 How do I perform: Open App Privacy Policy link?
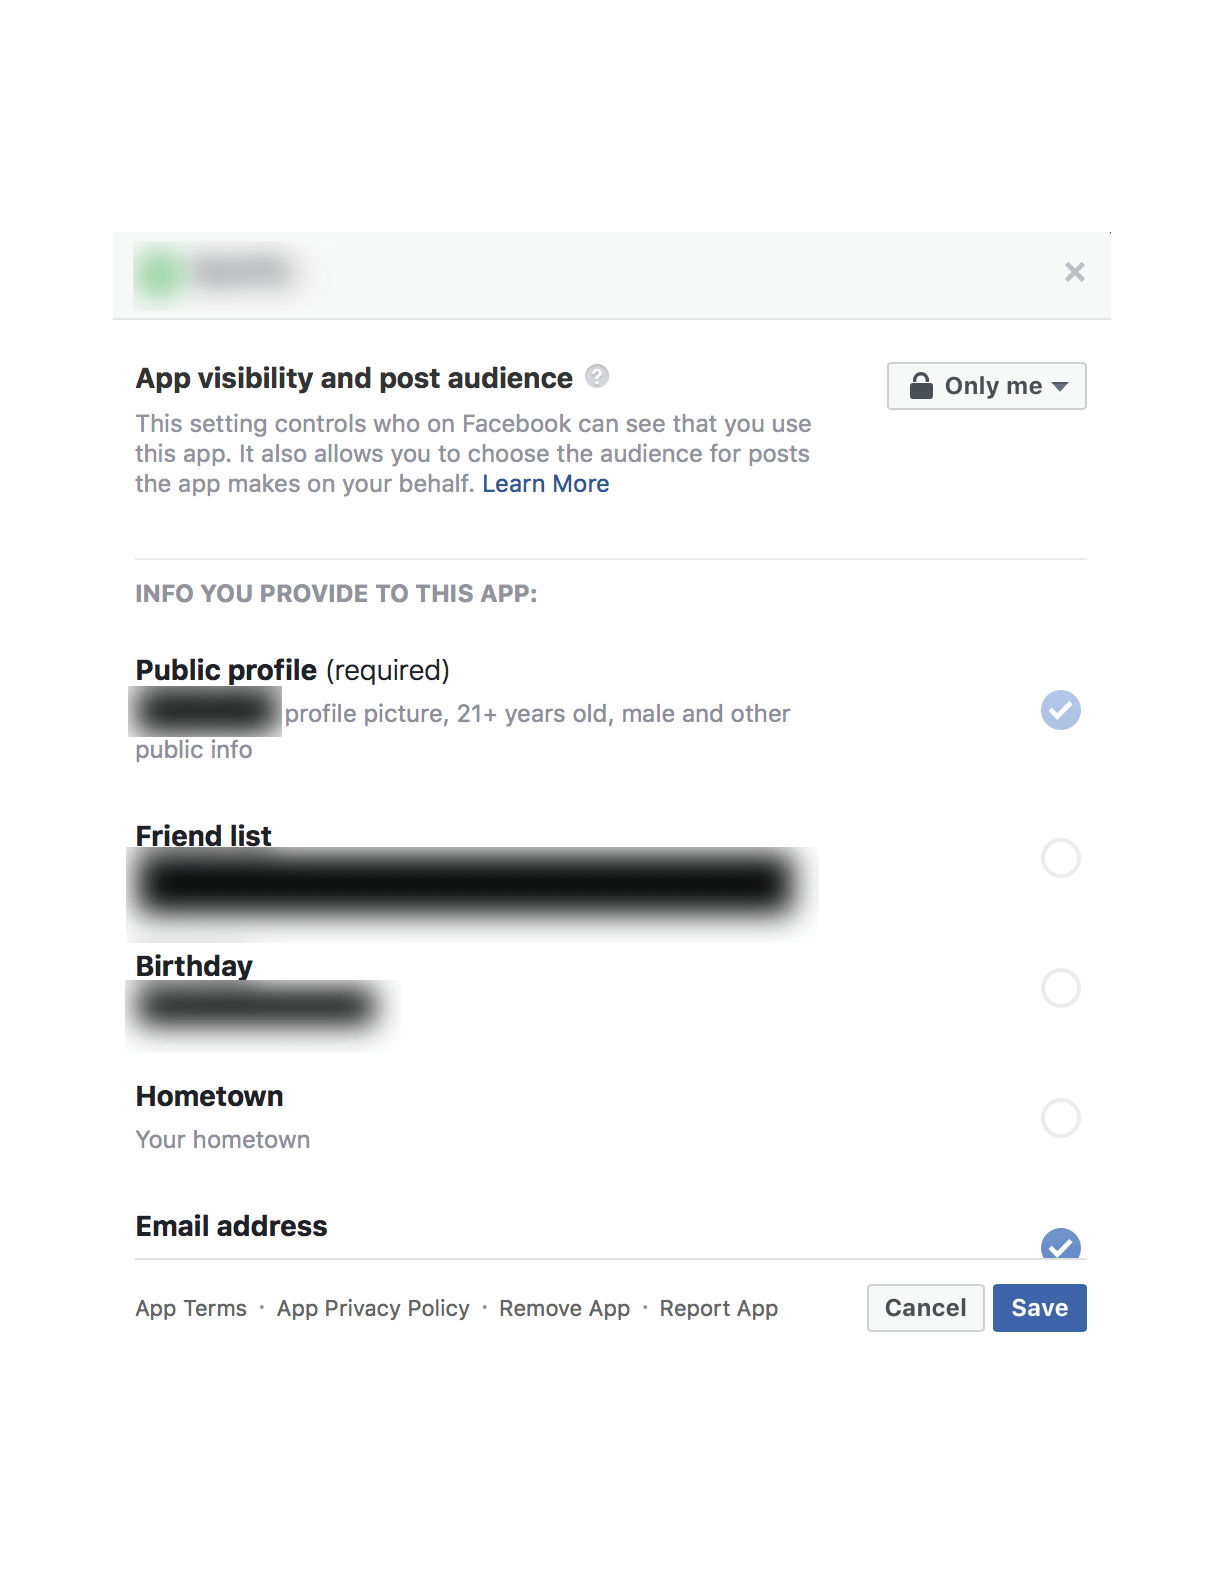coord(373,1308)
